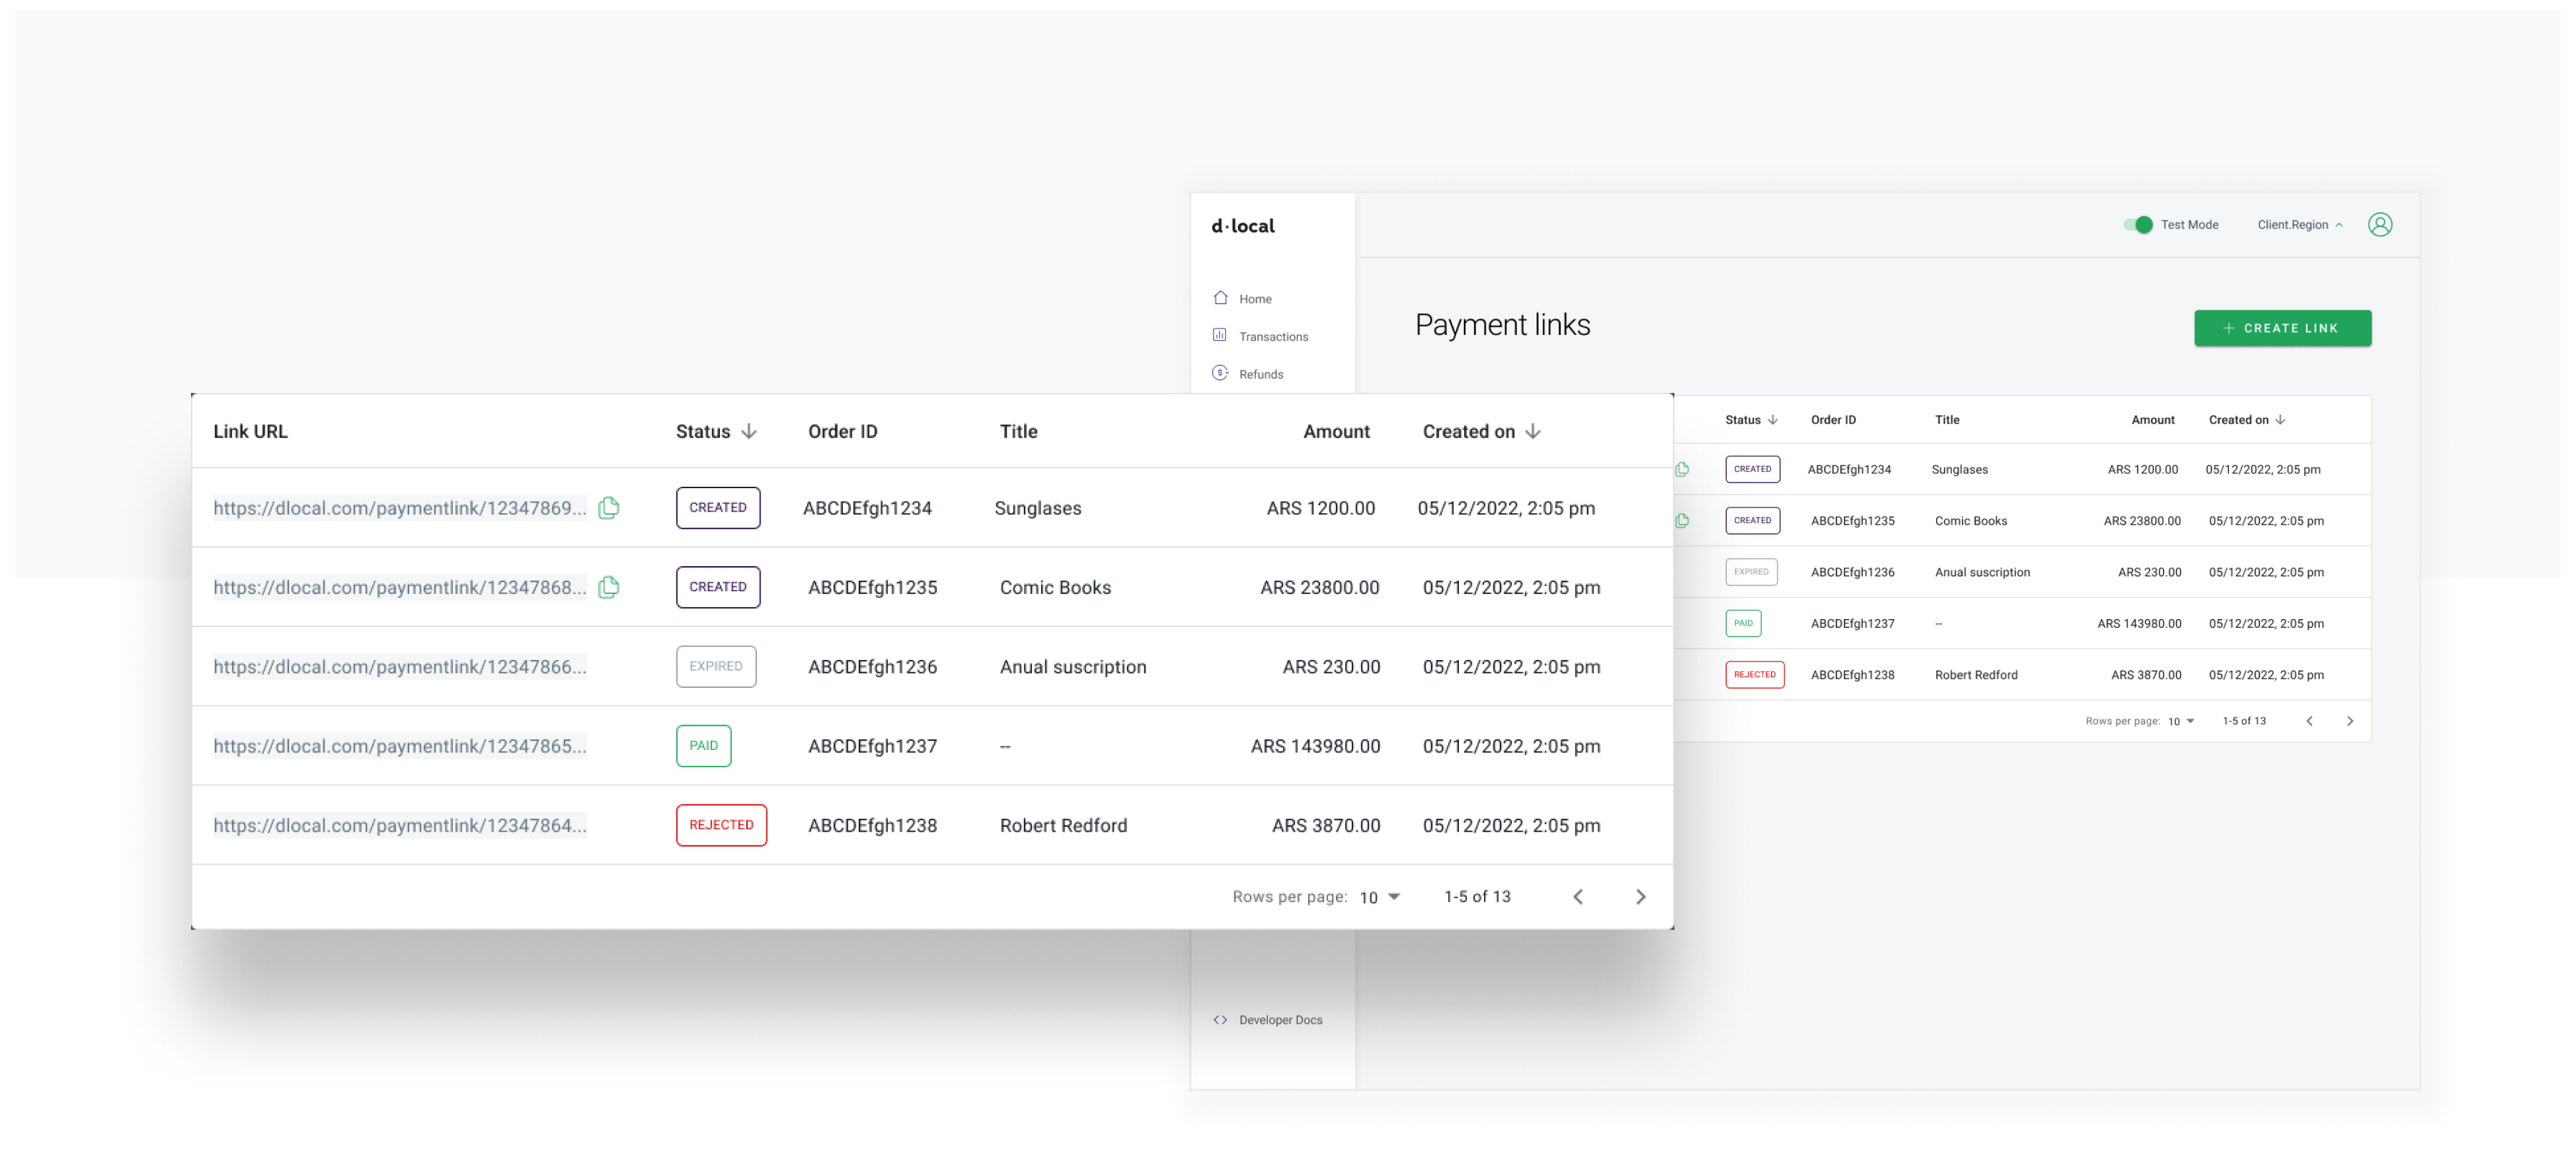Click the Developer Docs code icon
Screen dimensions: 2576x1166
tap(1220, 1020)
